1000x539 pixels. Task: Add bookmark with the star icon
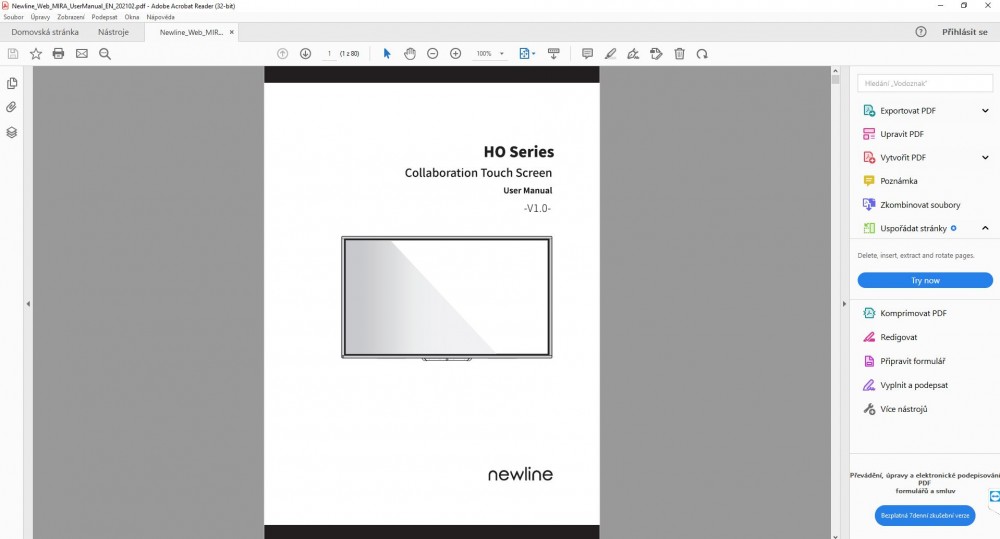tap(36, 53)
